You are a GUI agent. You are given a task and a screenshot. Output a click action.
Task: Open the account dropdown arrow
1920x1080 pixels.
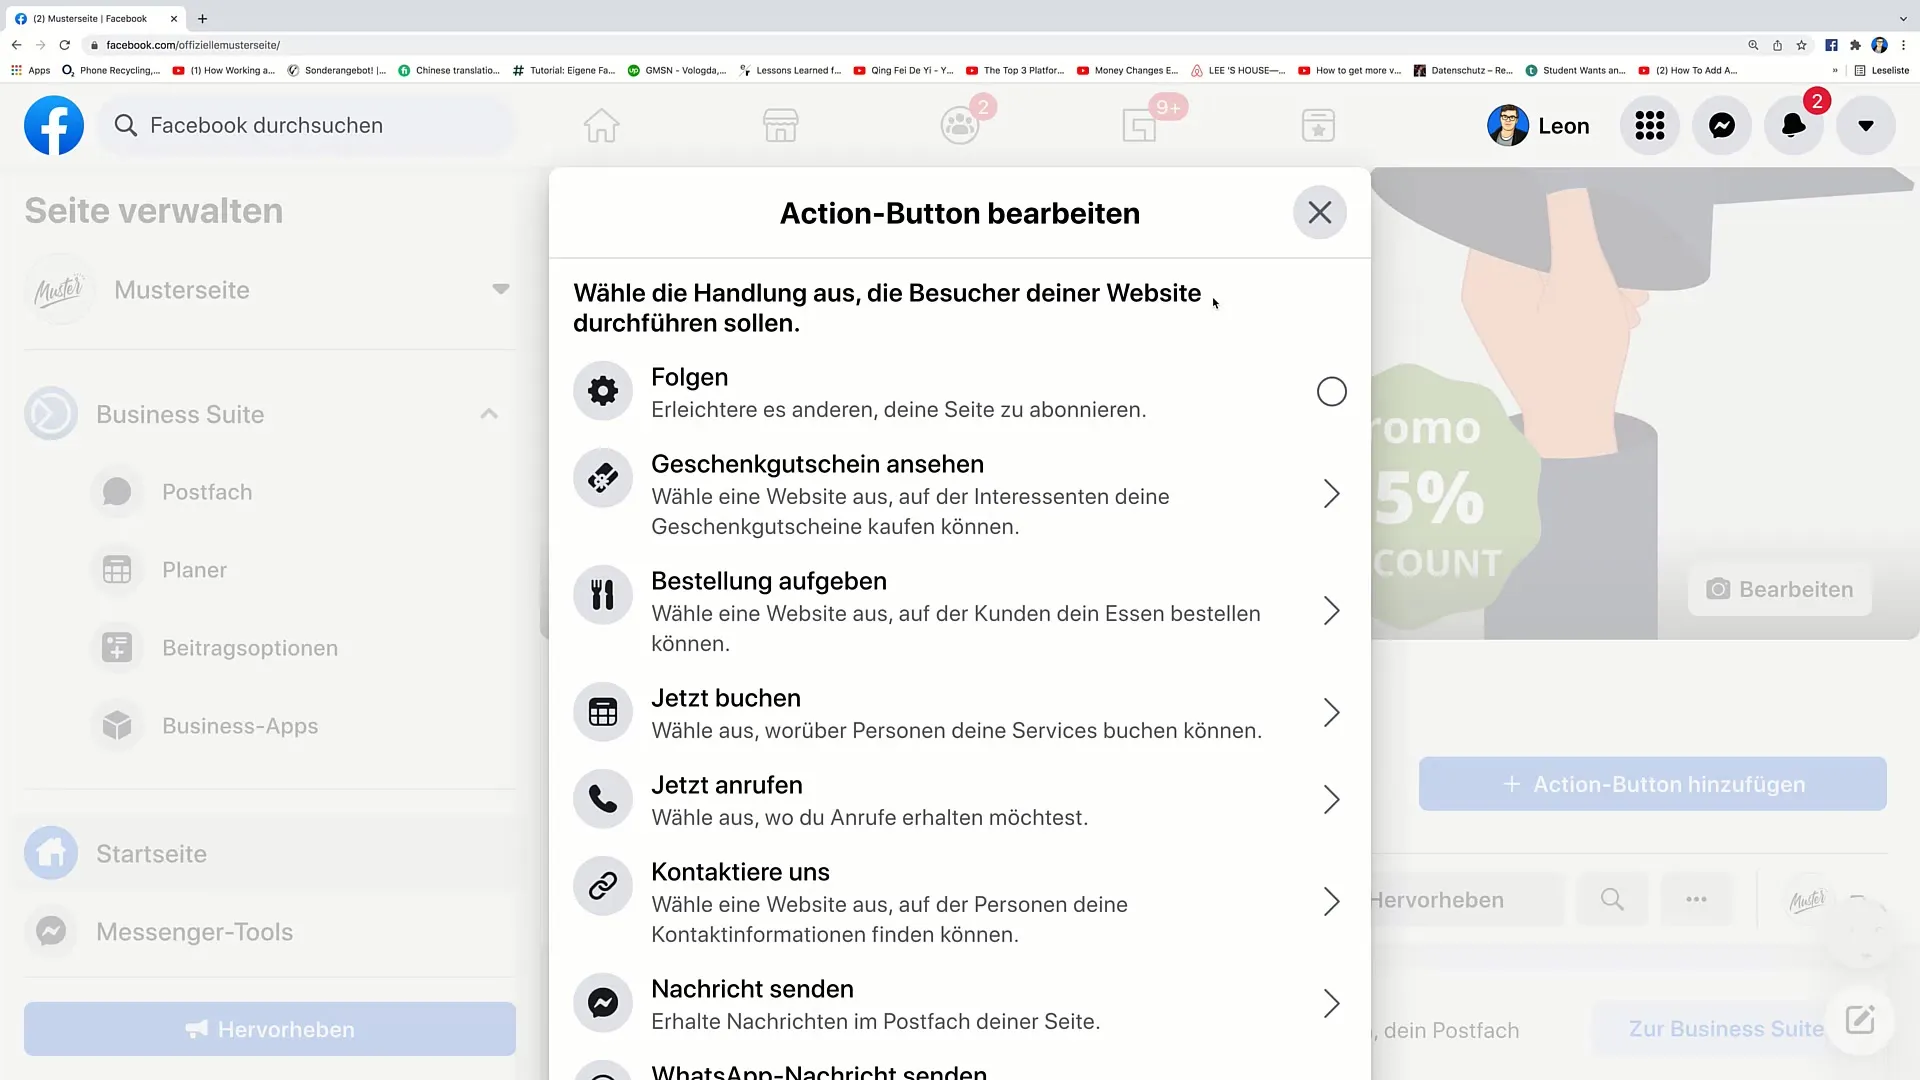click(x=1865, y=125)
